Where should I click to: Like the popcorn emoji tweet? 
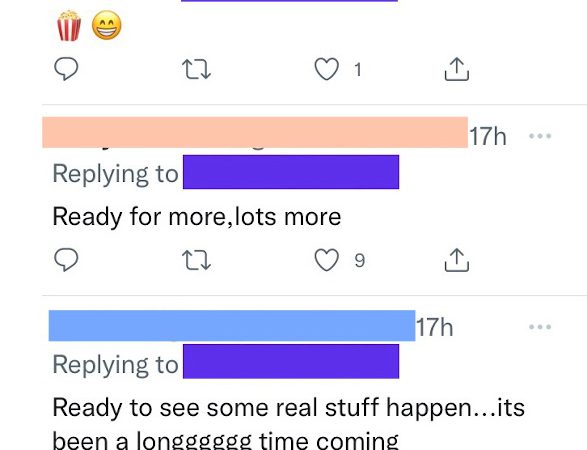[326, 69]
